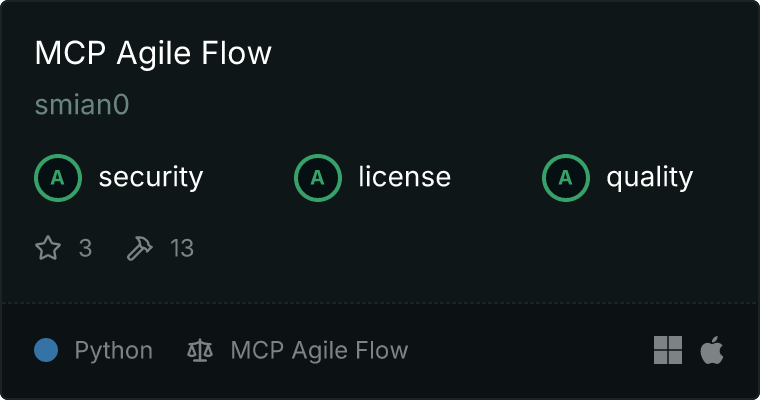Click the hammer tools icon

140,248
